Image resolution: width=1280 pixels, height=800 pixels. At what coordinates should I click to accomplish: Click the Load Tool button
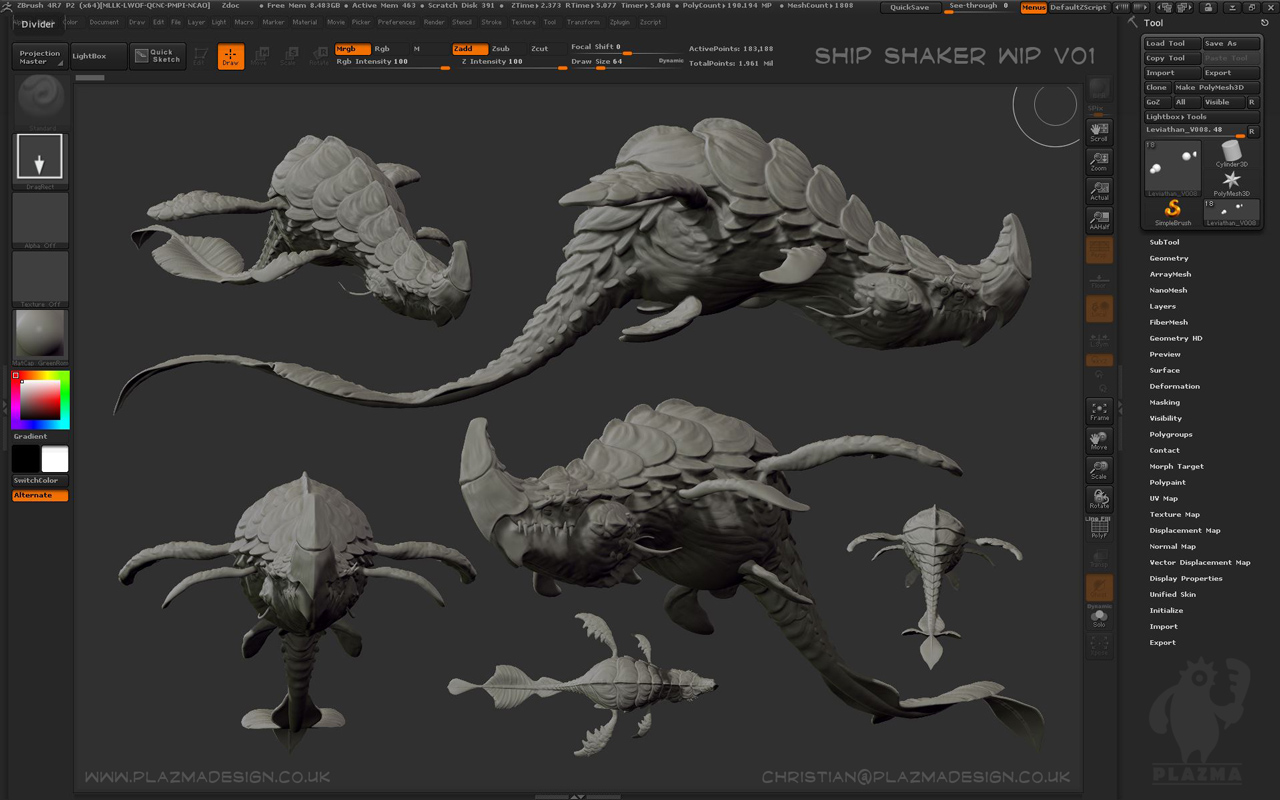pyautogui.click(x=1171, y=44)
